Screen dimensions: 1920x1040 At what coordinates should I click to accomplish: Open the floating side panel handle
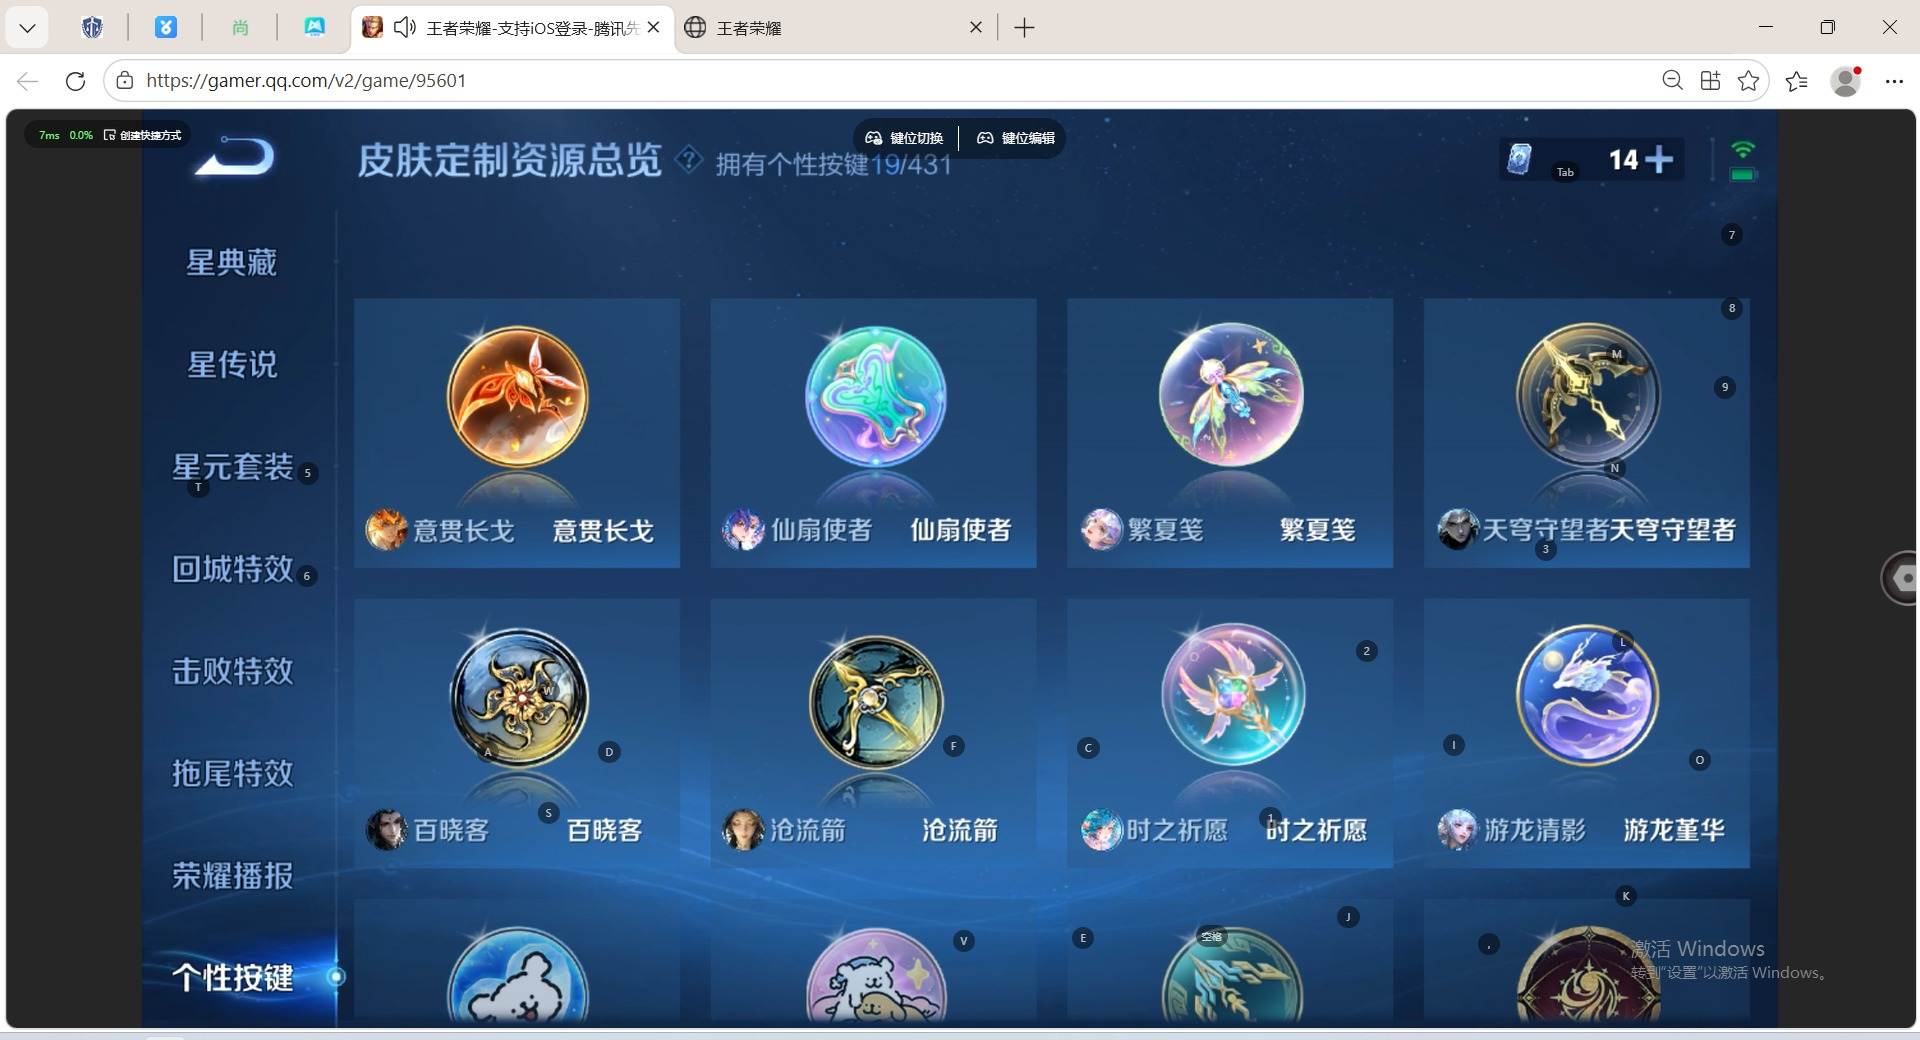click(1900, 577)
